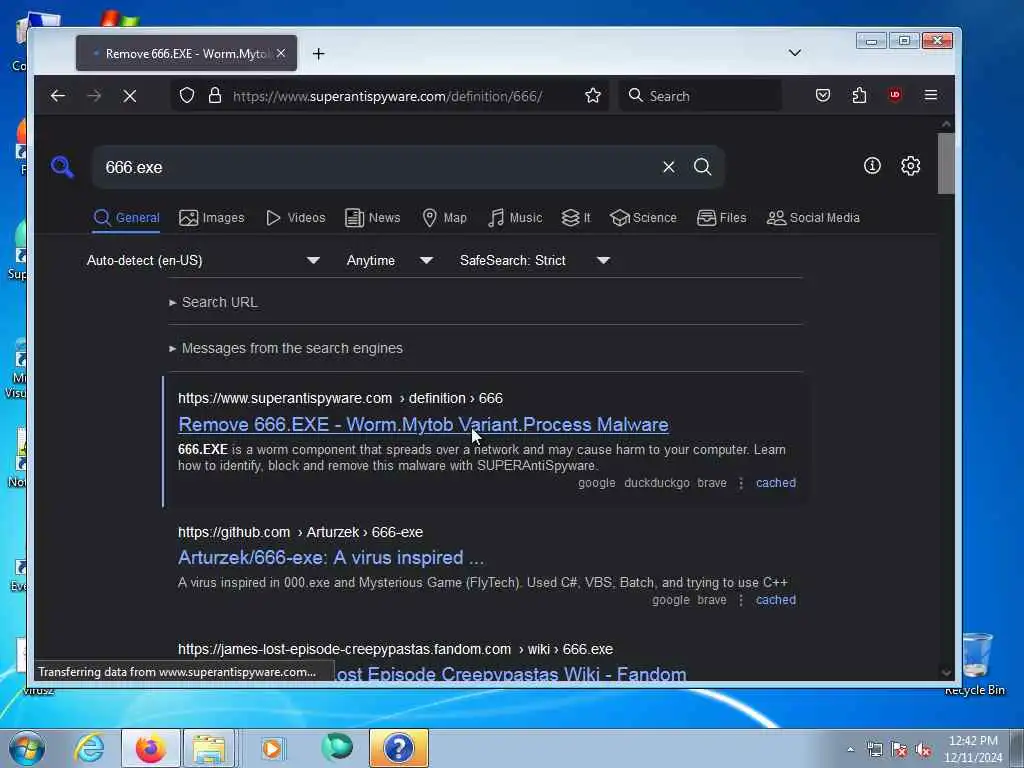This screenshot has height=768, width=1024.
Task: Click the SearXNG logo icon
Action: coord(62,167)
